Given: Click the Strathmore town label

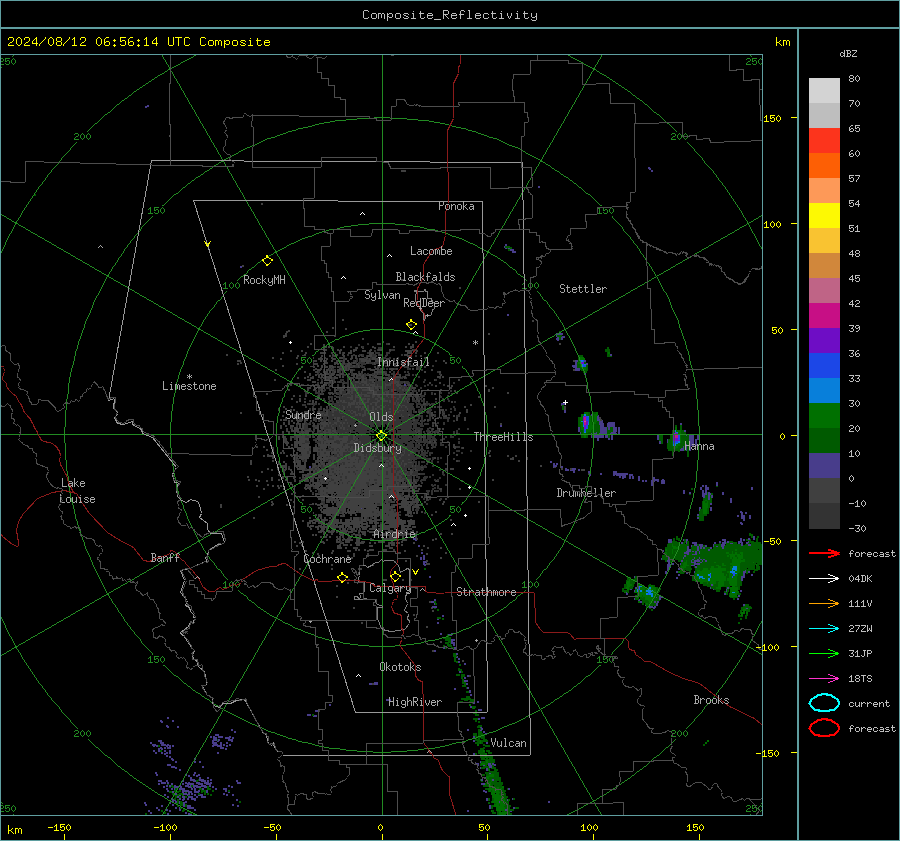Looking at the screenshot, I should point(486,592).
